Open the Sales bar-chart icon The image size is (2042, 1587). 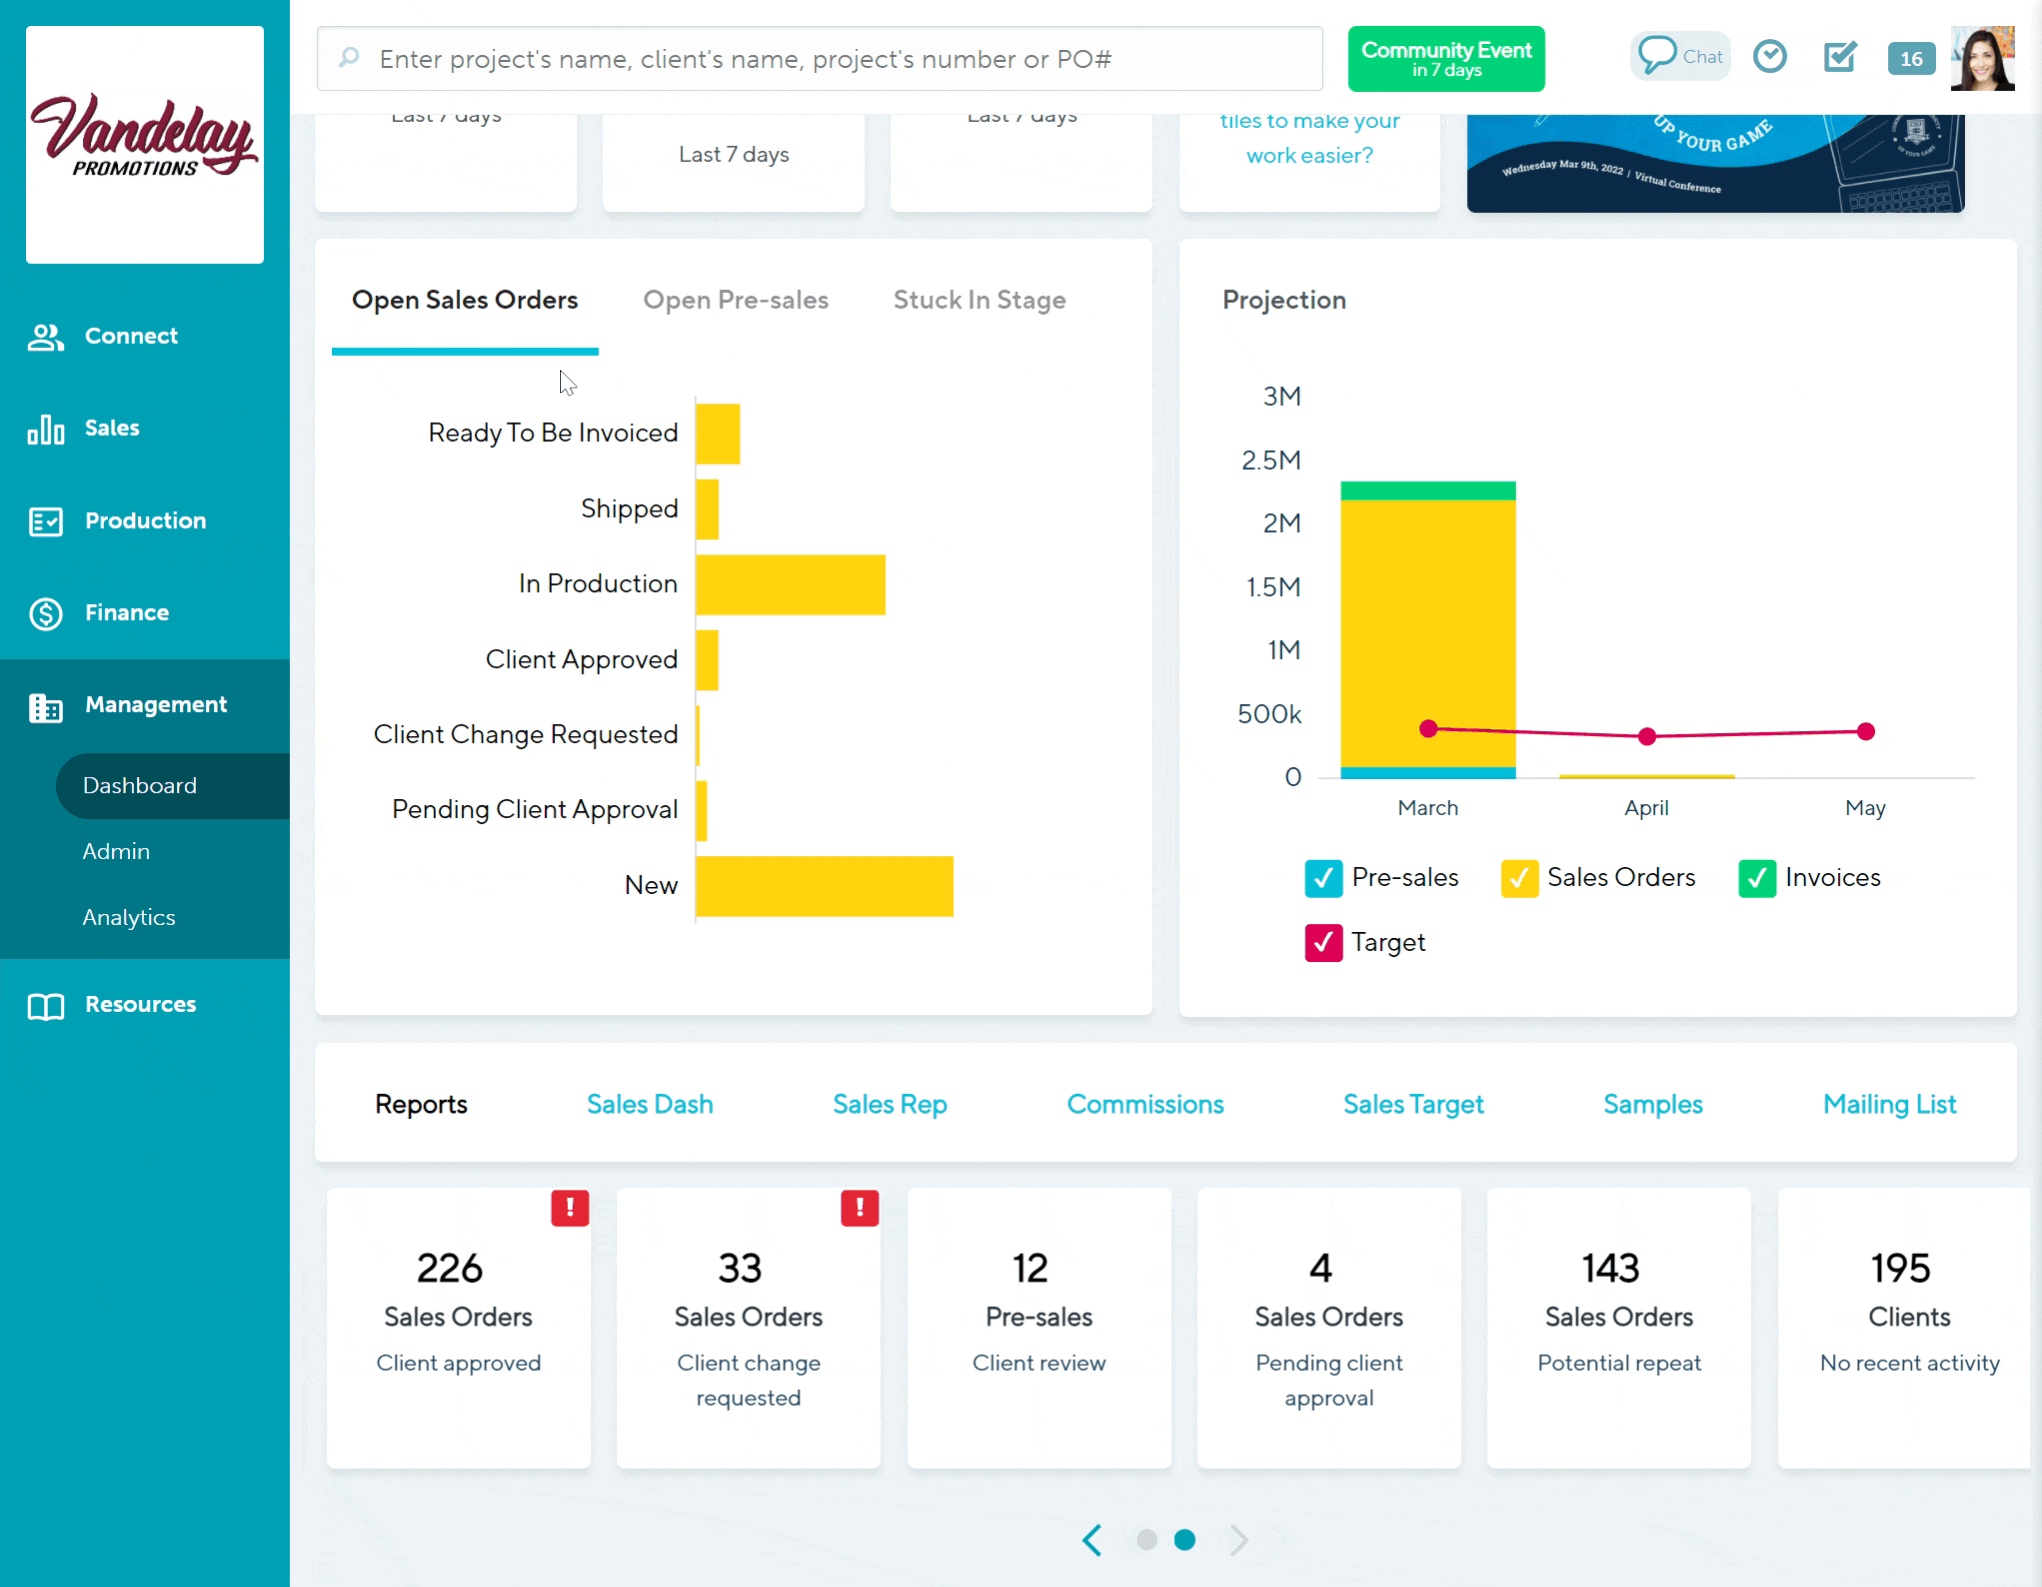45,429
